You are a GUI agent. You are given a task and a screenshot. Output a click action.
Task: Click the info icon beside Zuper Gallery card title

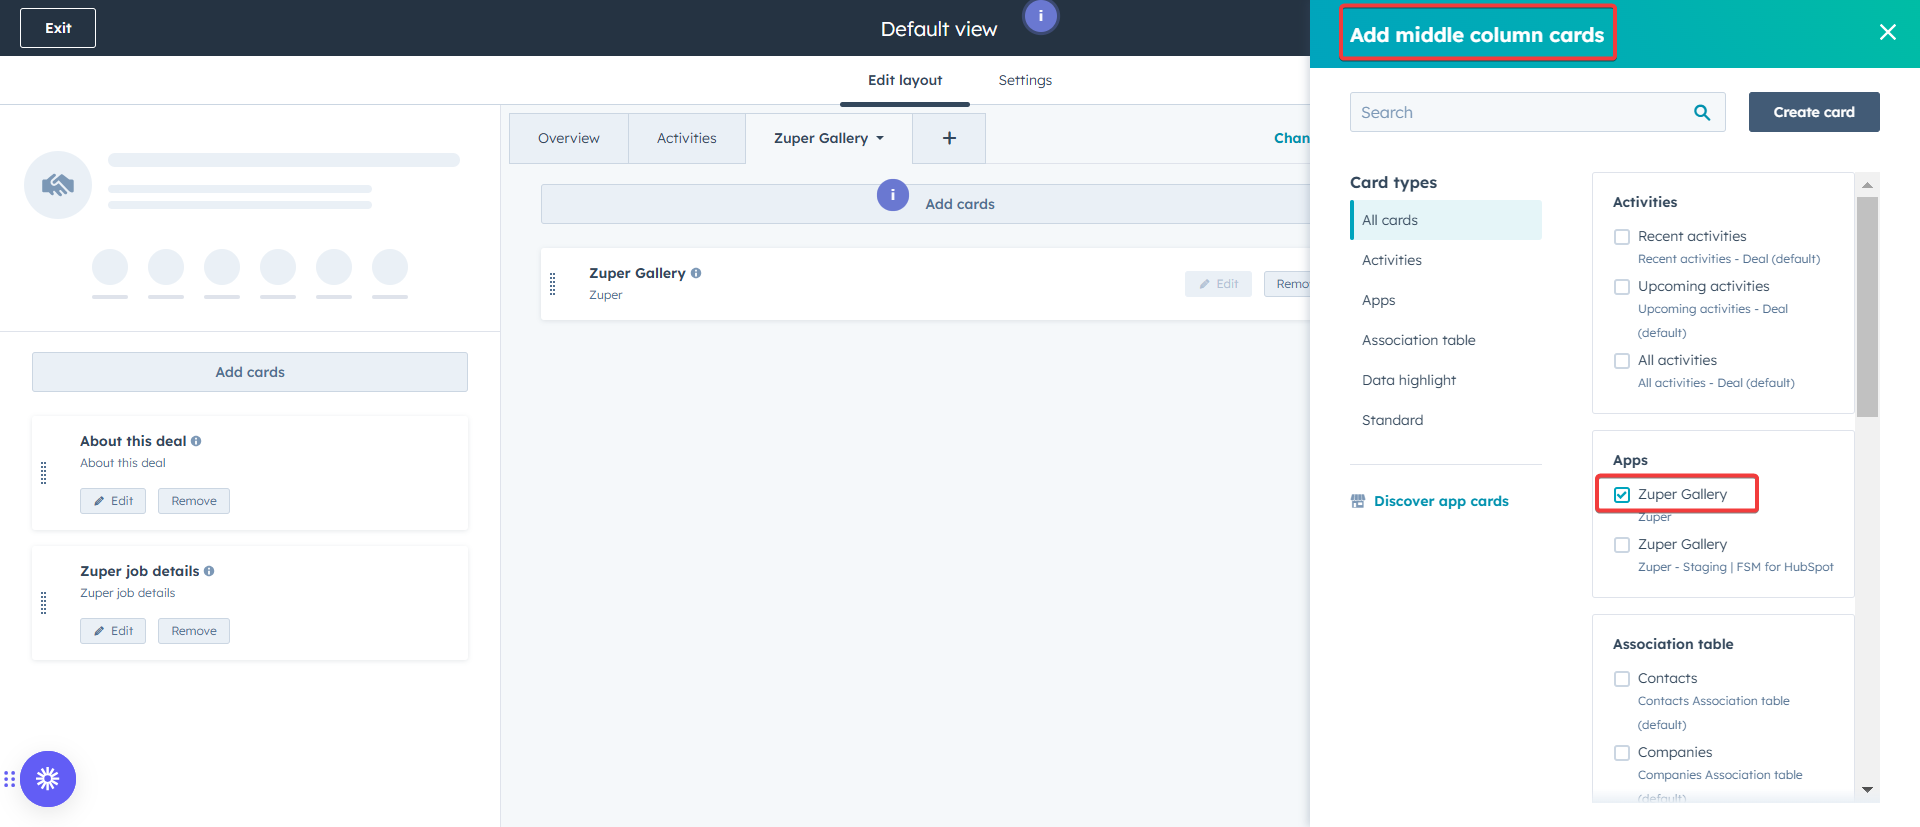696,273
